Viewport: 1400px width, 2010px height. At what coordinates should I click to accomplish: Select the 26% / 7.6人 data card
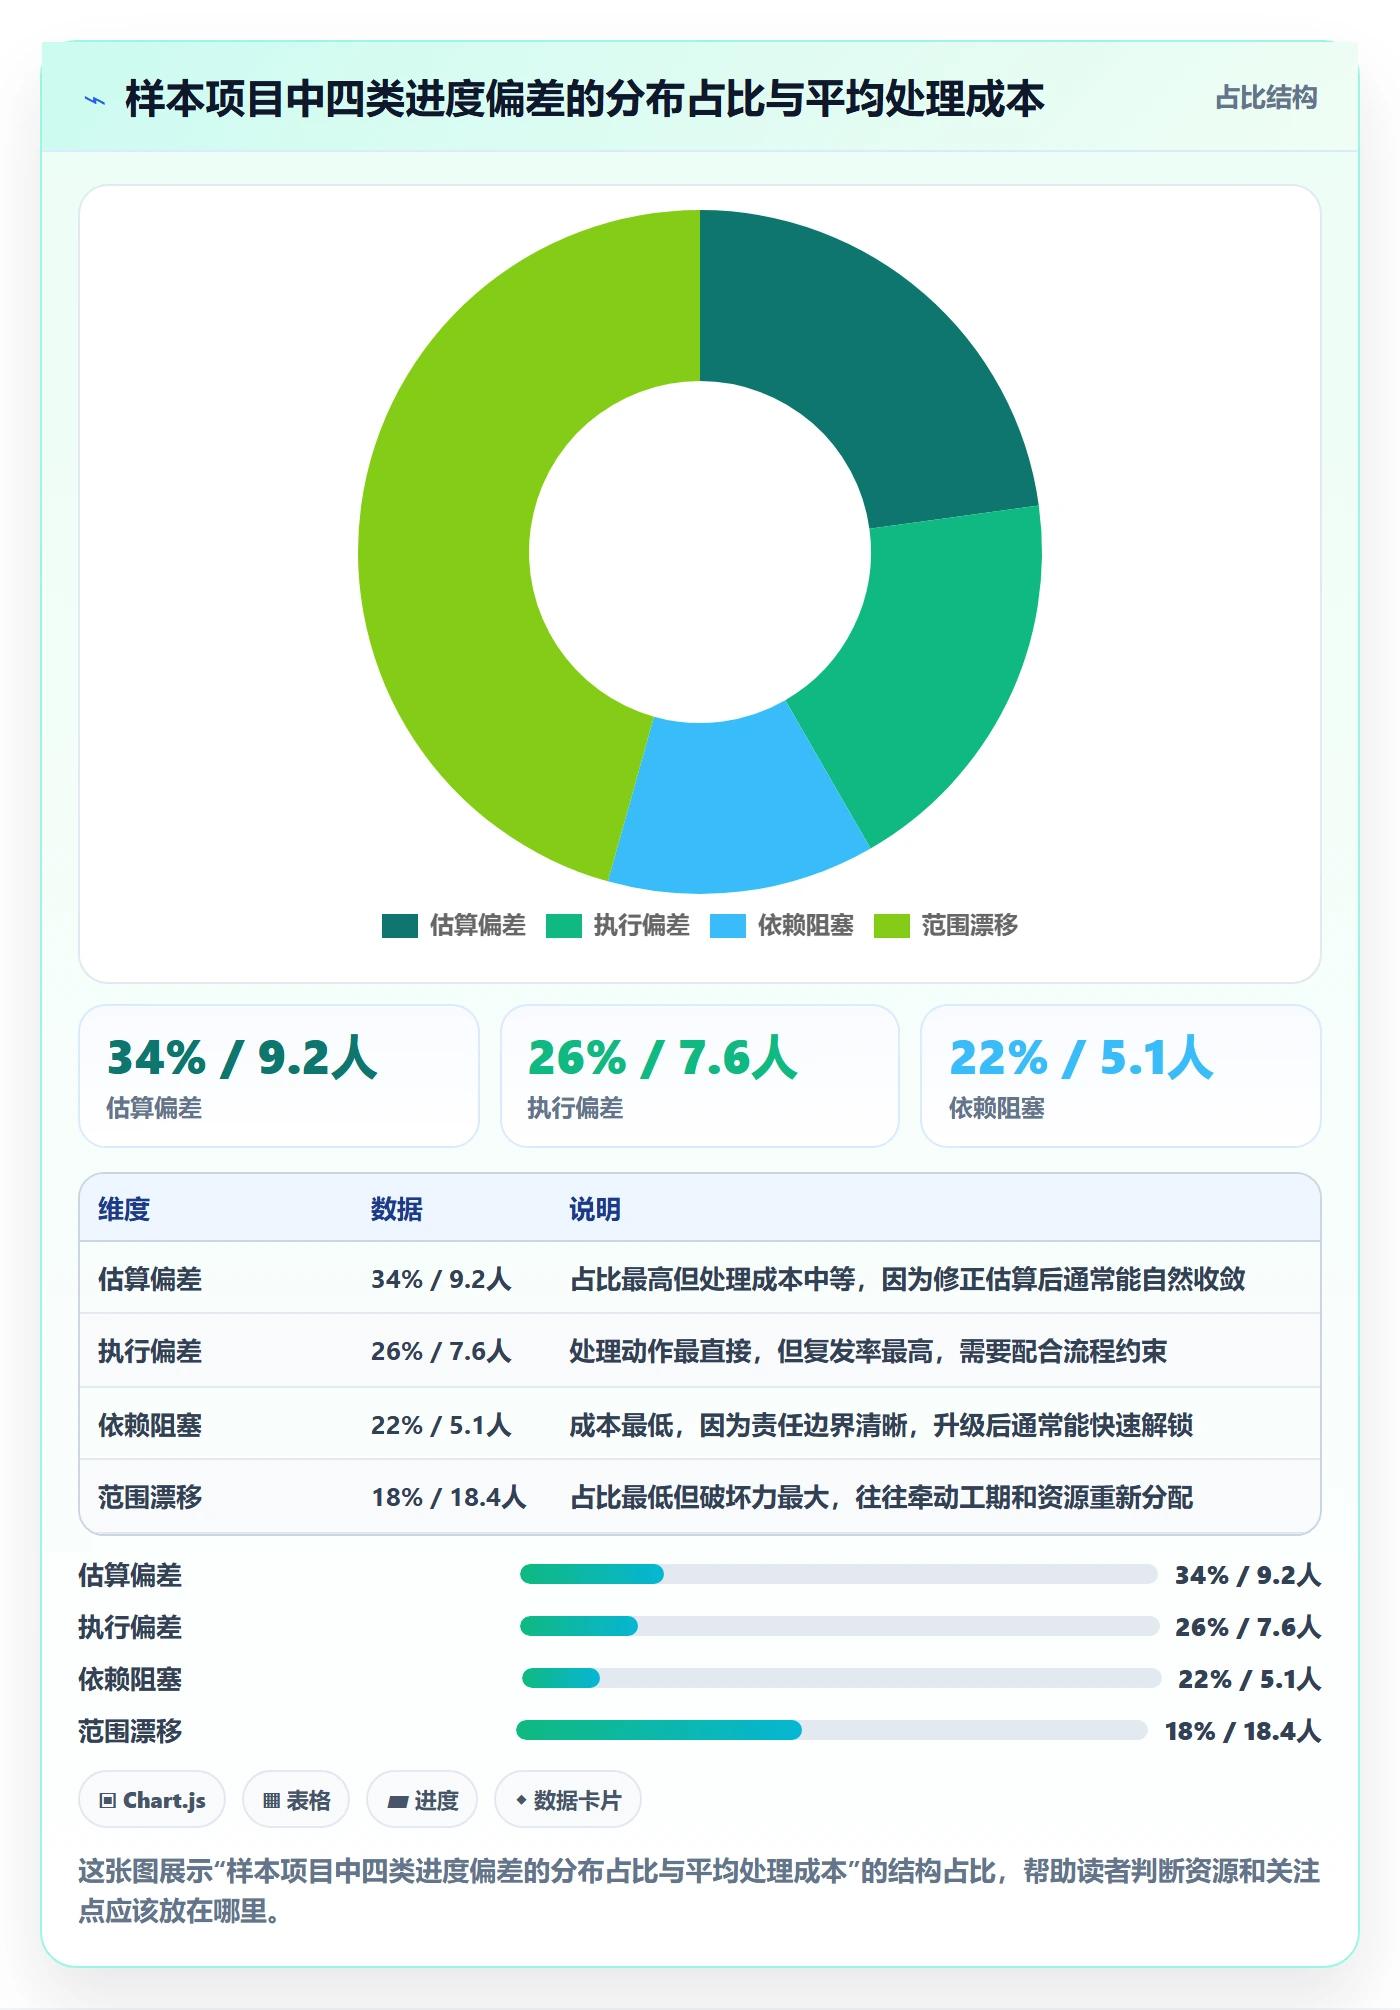(700, 1076)
